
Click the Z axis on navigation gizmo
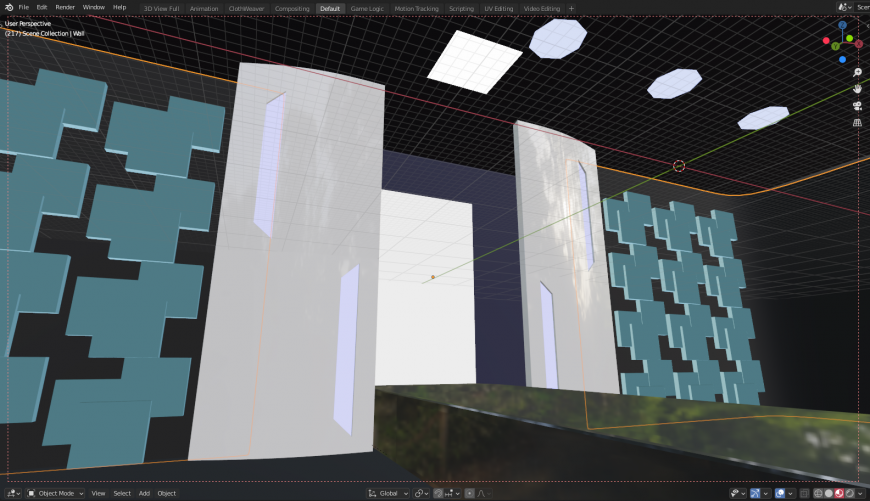click(842, 25)
